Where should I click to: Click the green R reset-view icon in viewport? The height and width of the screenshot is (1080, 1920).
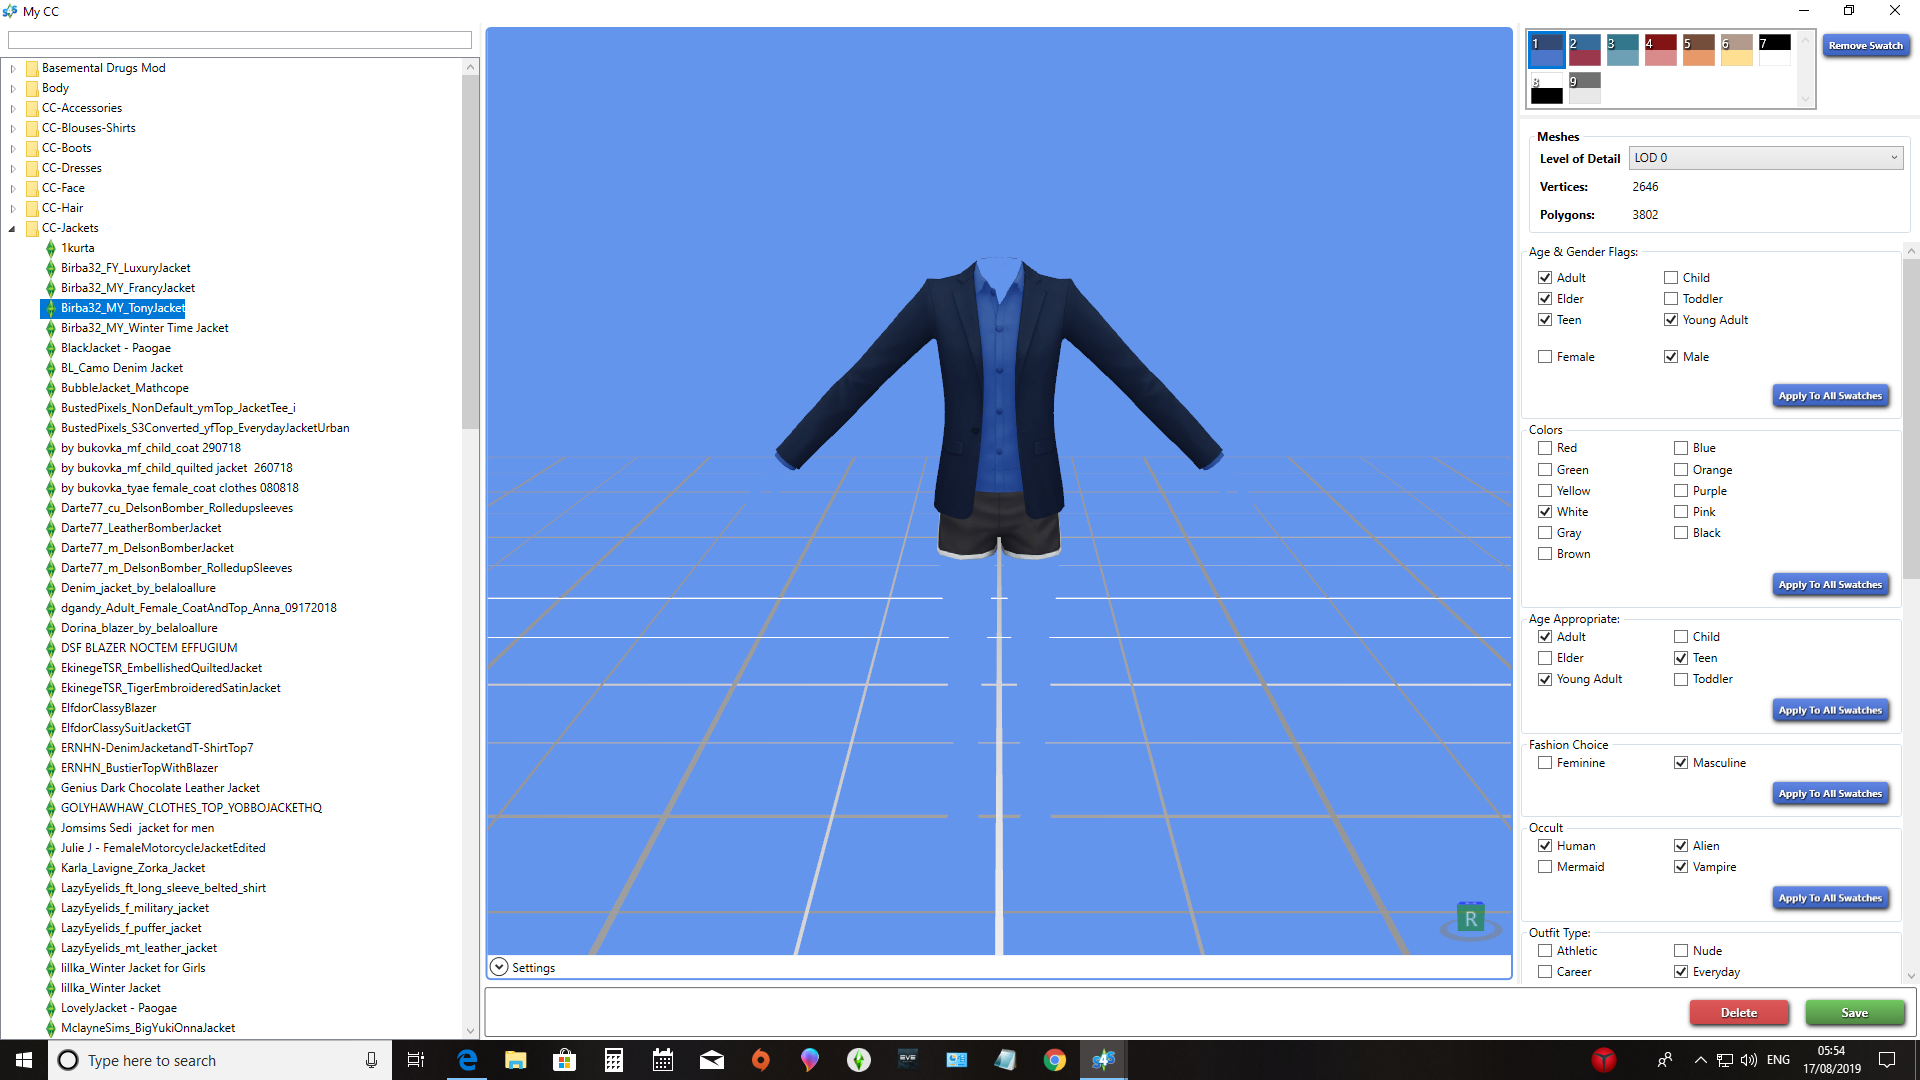tap(1470, 918)
